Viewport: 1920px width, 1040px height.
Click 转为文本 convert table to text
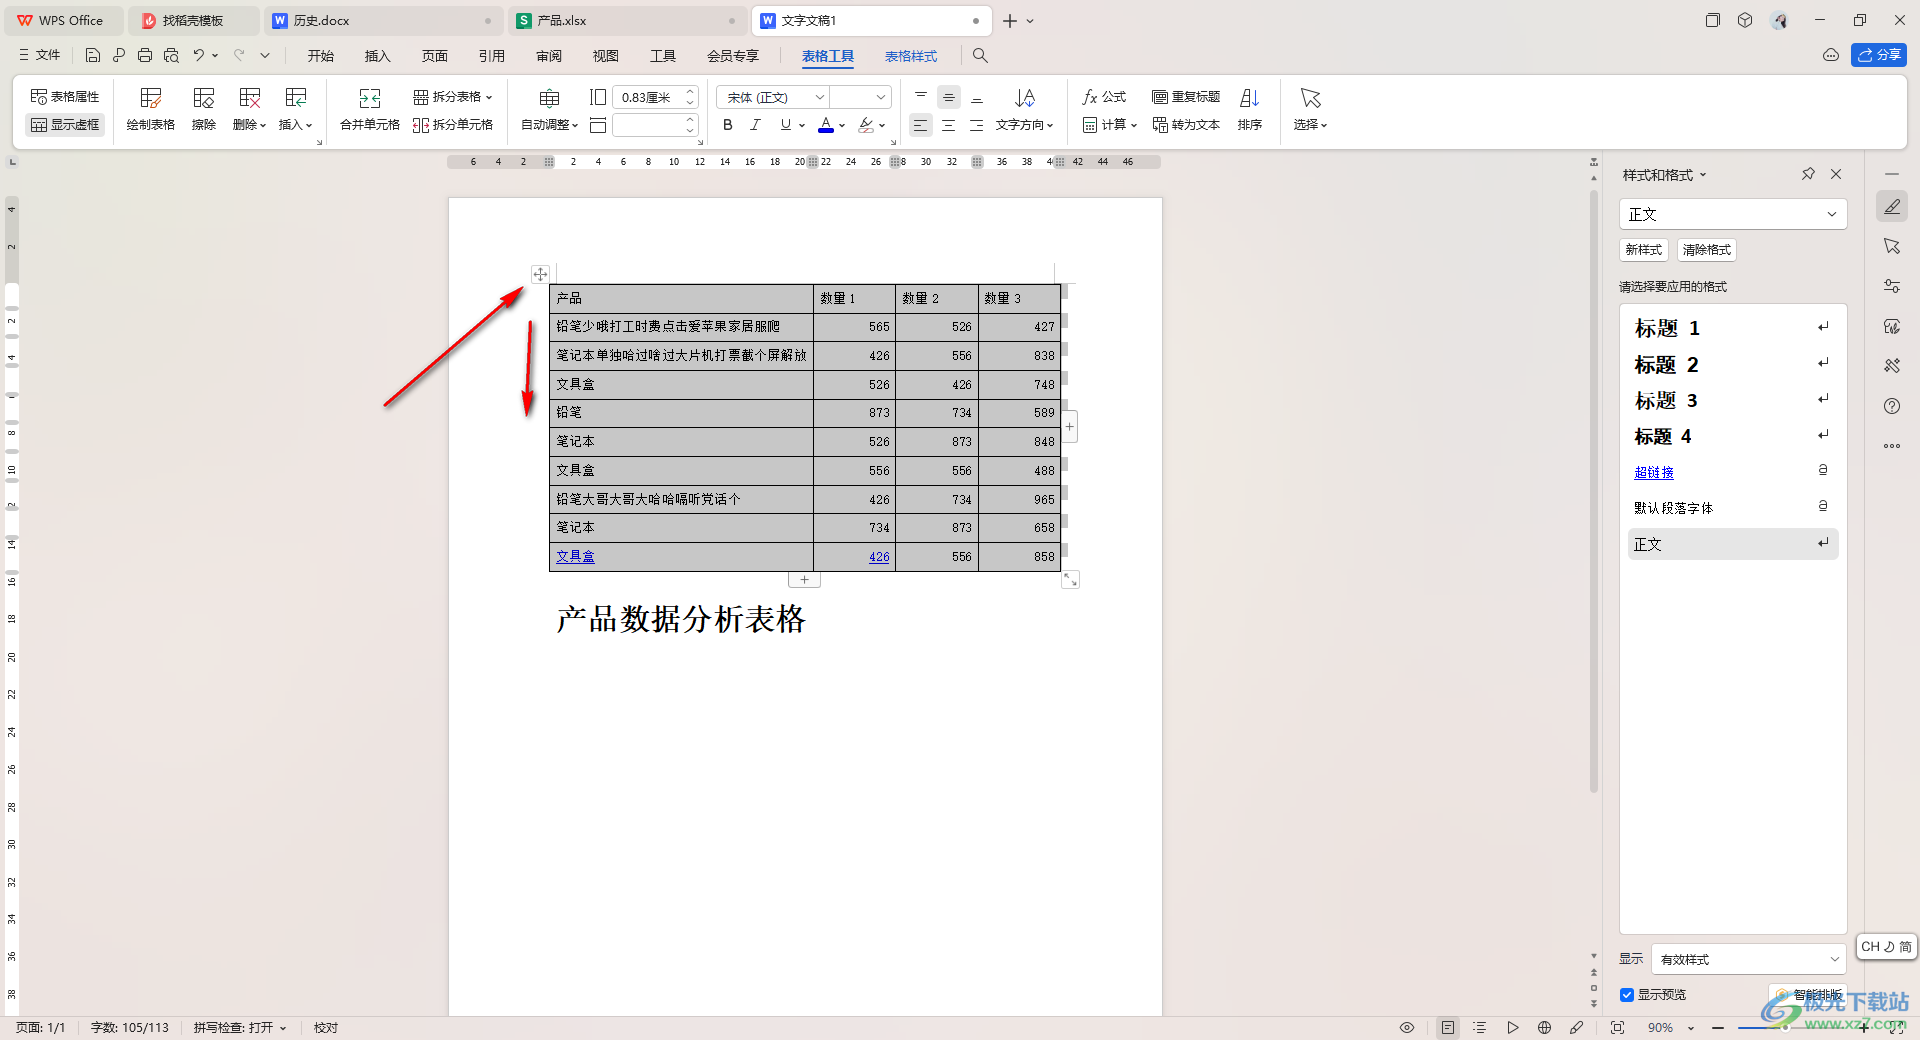[1186, 125]
